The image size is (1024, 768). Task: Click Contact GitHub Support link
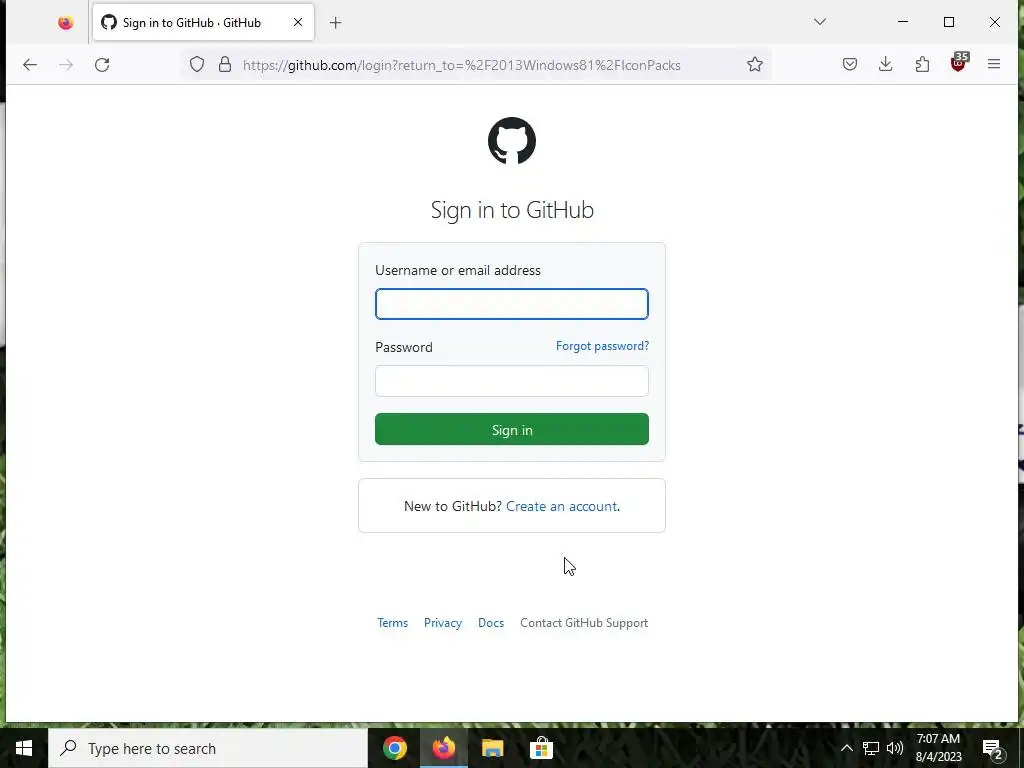[x=584, y=622]
